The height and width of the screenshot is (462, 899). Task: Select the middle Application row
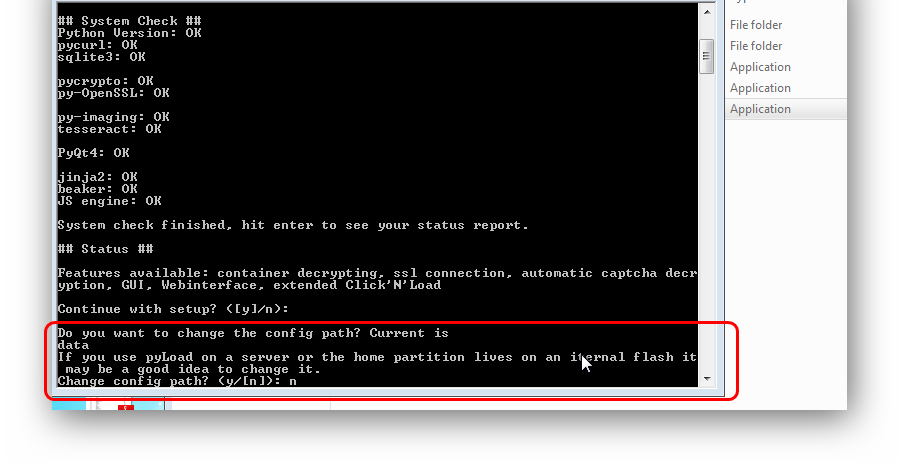click(x=787, y=88)
